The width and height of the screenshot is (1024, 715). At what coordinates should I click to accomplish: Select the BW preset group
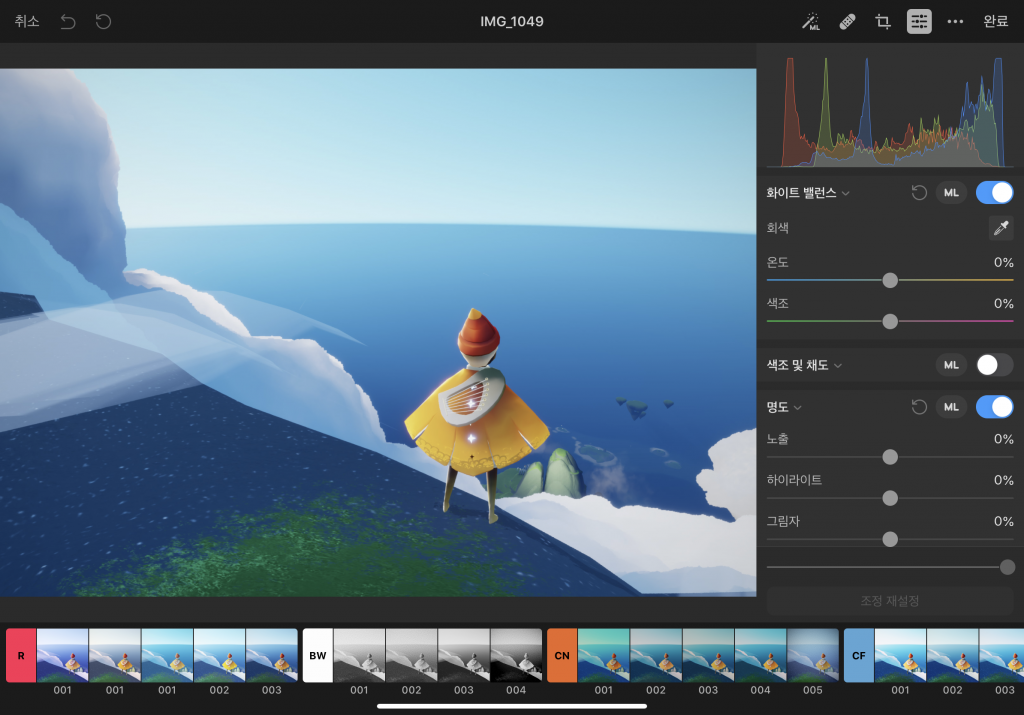[x=318, y=656]
